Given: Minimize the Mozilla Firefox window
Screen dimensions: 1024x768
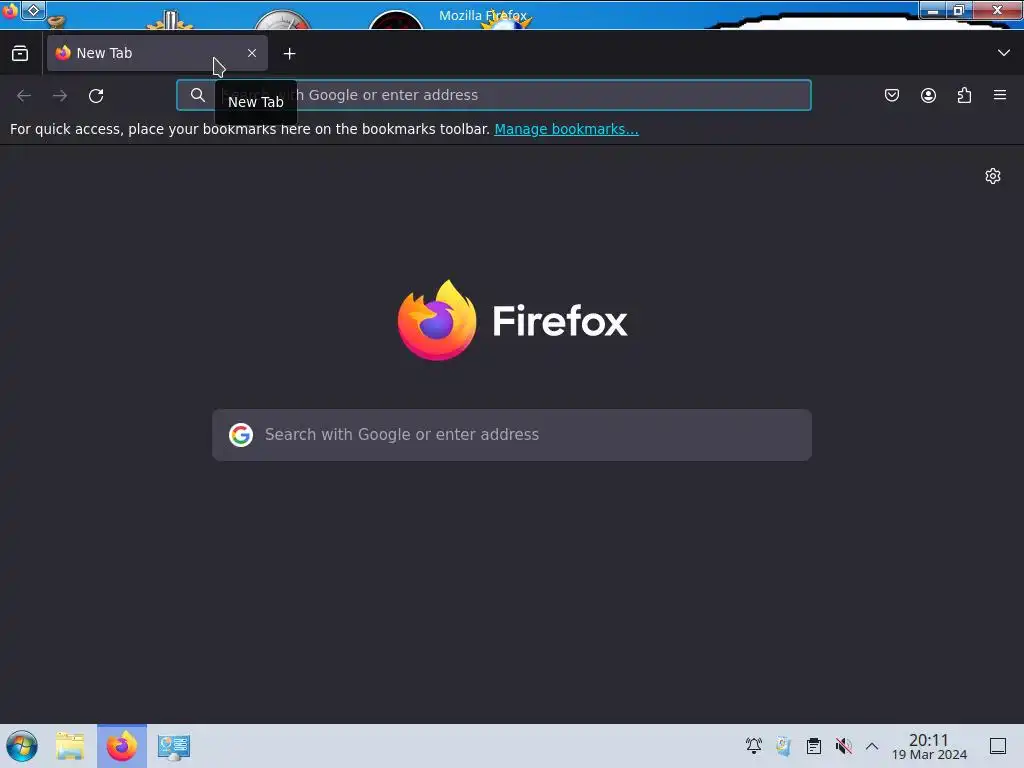Looking at the screenshot, I should pyautogui.click(x=933, y=10).
